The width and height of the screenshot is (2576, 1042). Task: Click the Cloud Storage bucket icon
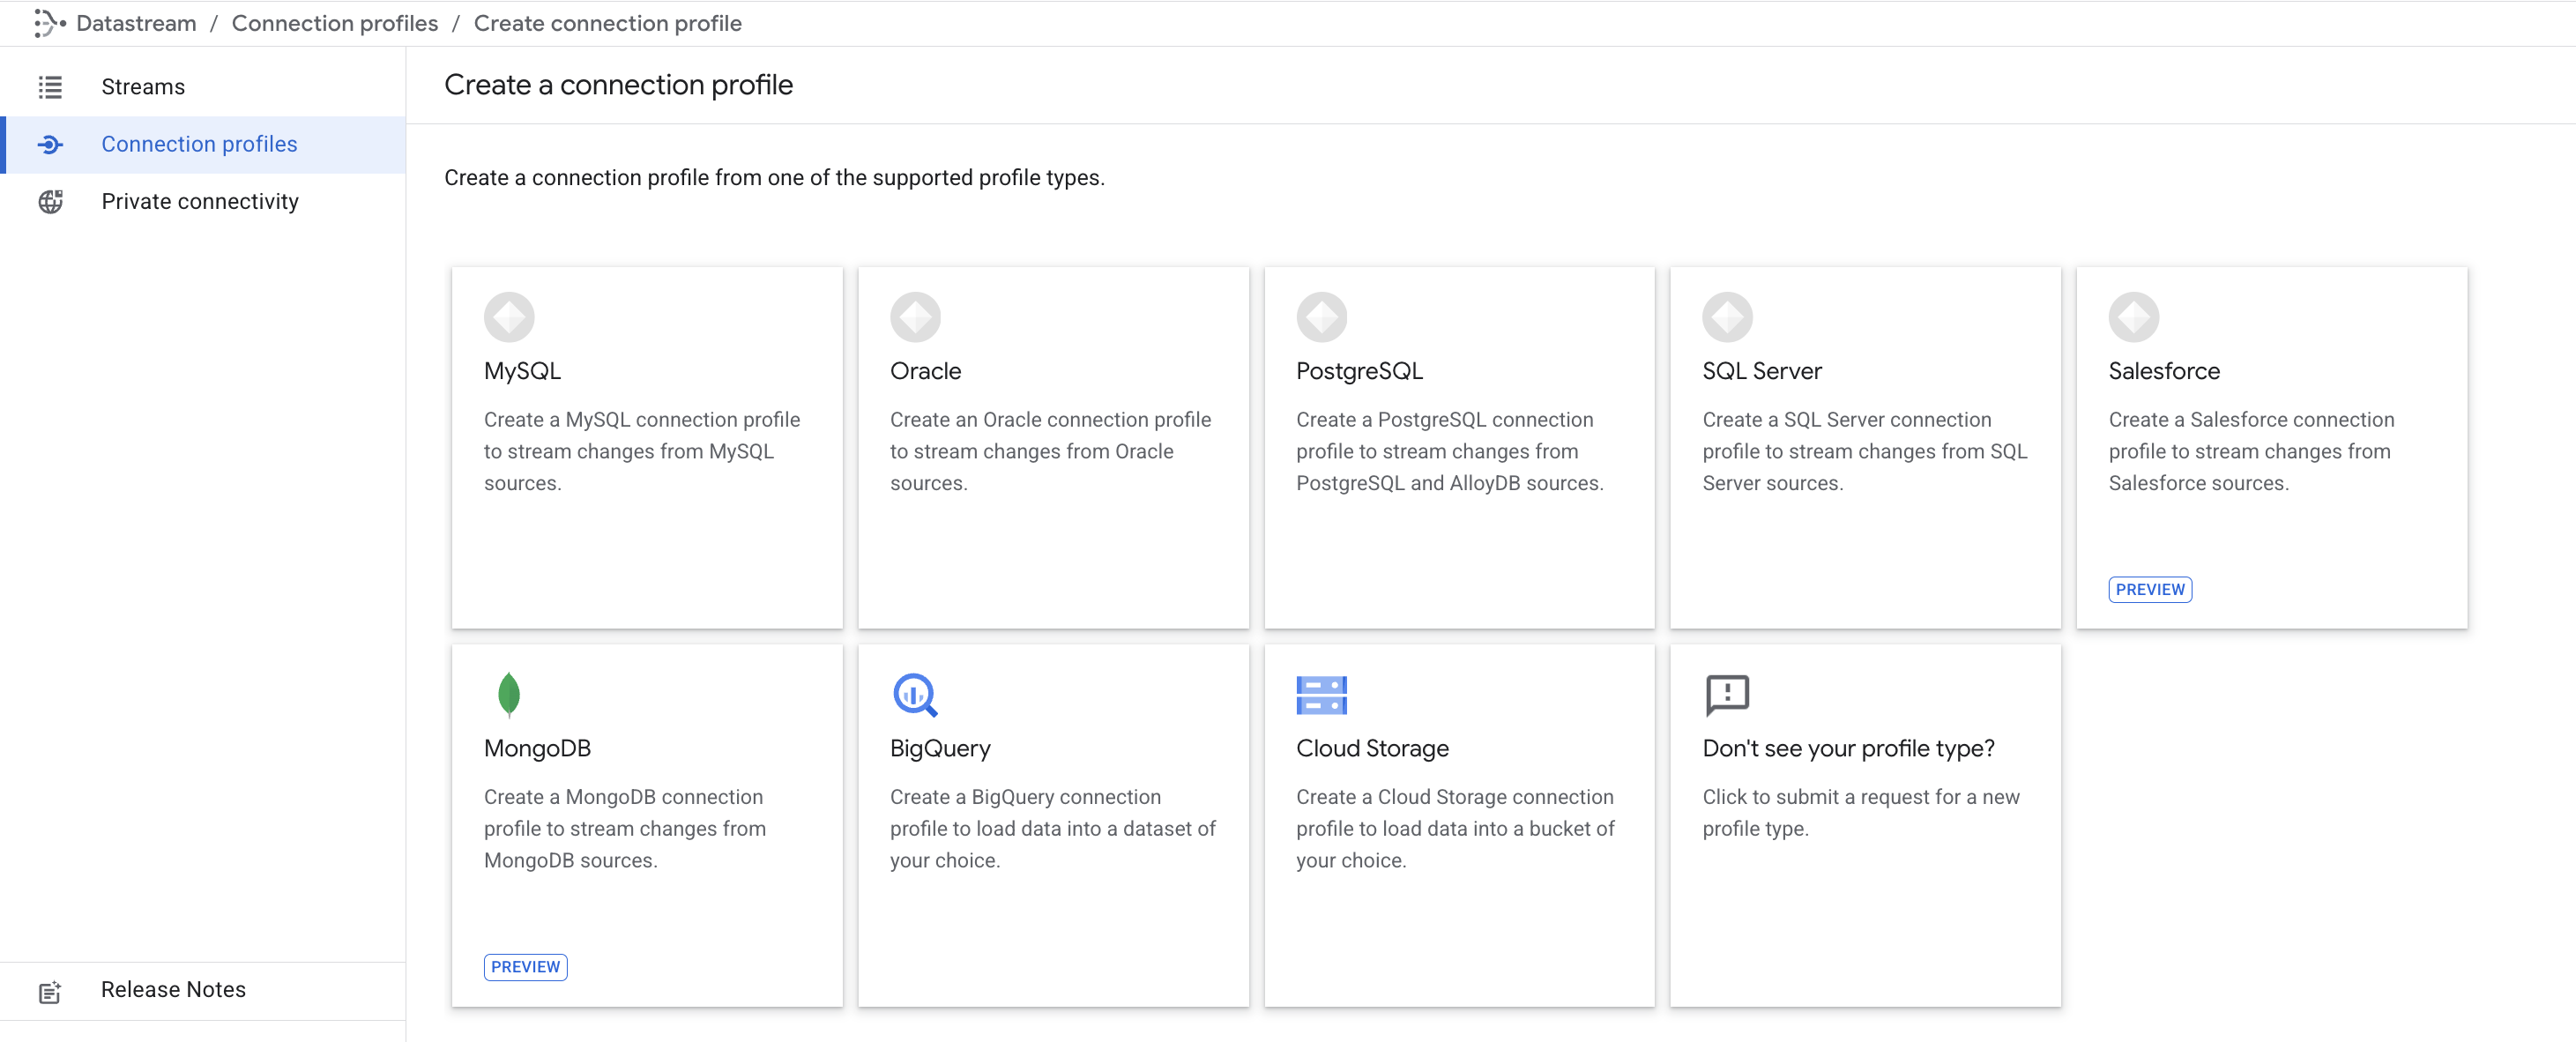(x=1321, y=694)
